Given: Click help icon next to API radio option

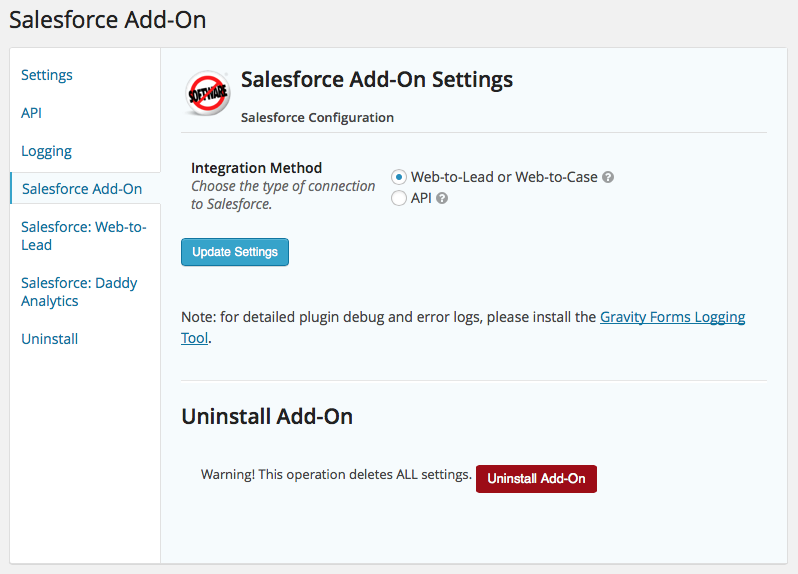Looking at the screenshot, I should tap(442, 199).
